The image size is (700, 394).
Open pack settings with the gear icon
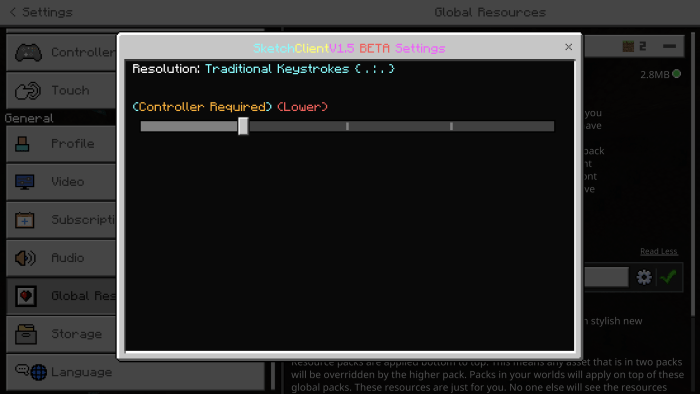coord(644,277)
